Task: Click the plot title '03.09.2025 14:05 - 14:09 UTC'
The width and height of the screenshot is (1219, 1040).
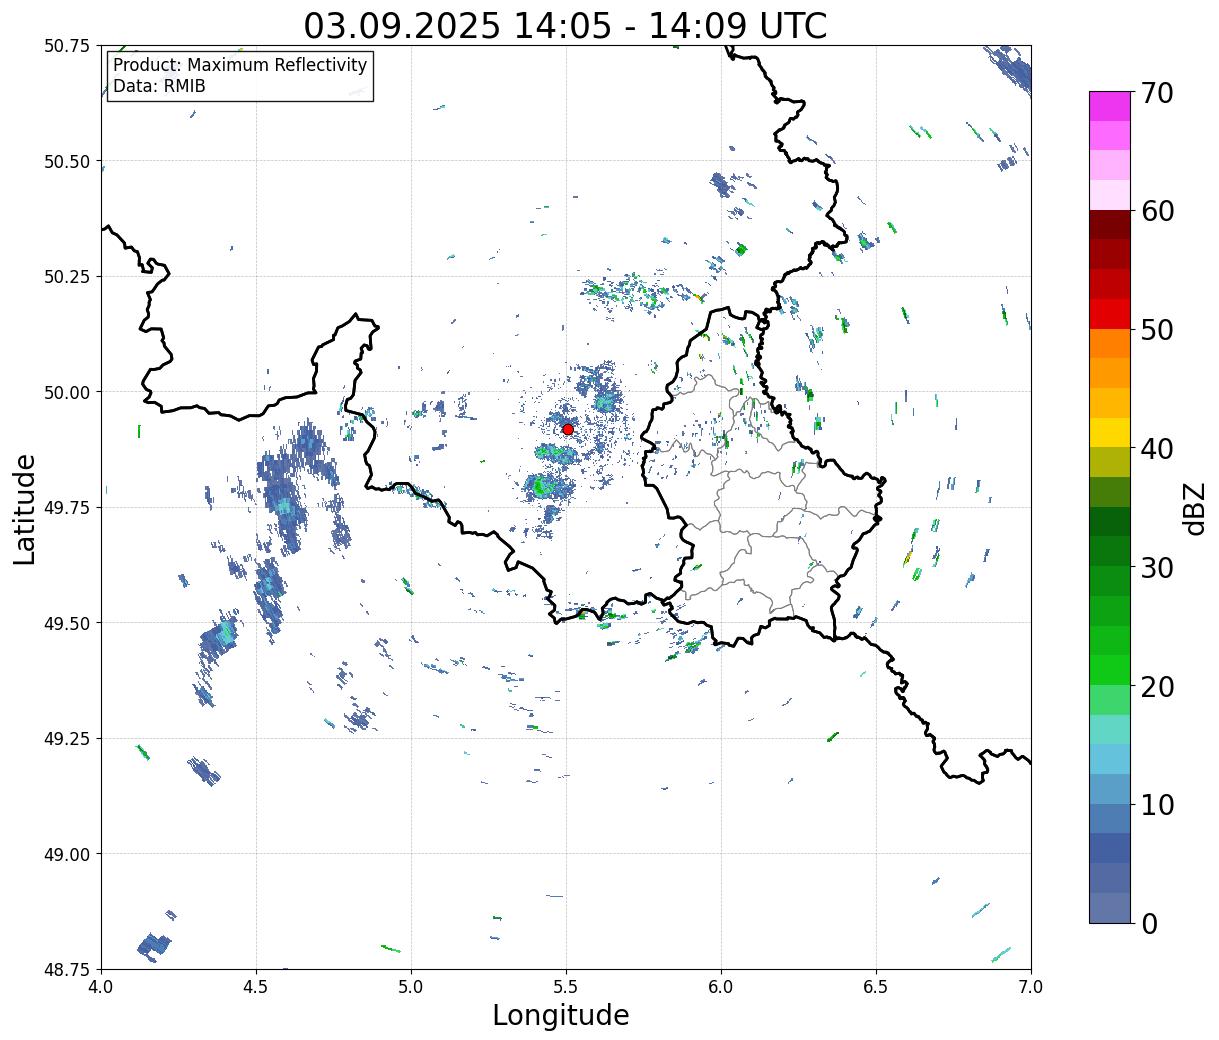Action: (565, 25)
